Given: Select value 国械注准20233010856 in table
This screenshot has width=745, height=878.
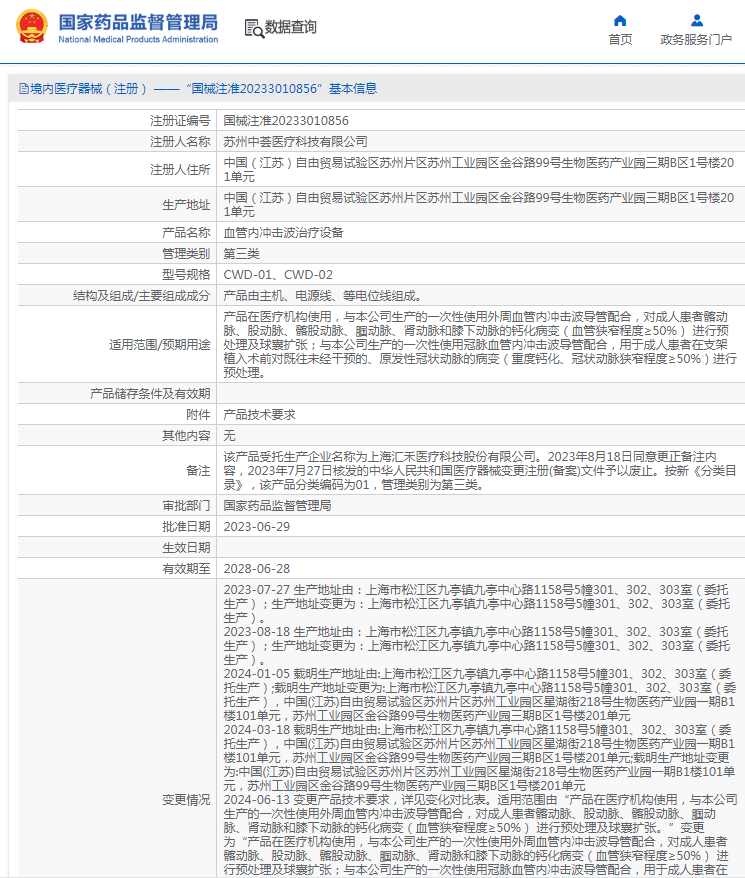Looking at the screenshot, I should pos(286,120).
